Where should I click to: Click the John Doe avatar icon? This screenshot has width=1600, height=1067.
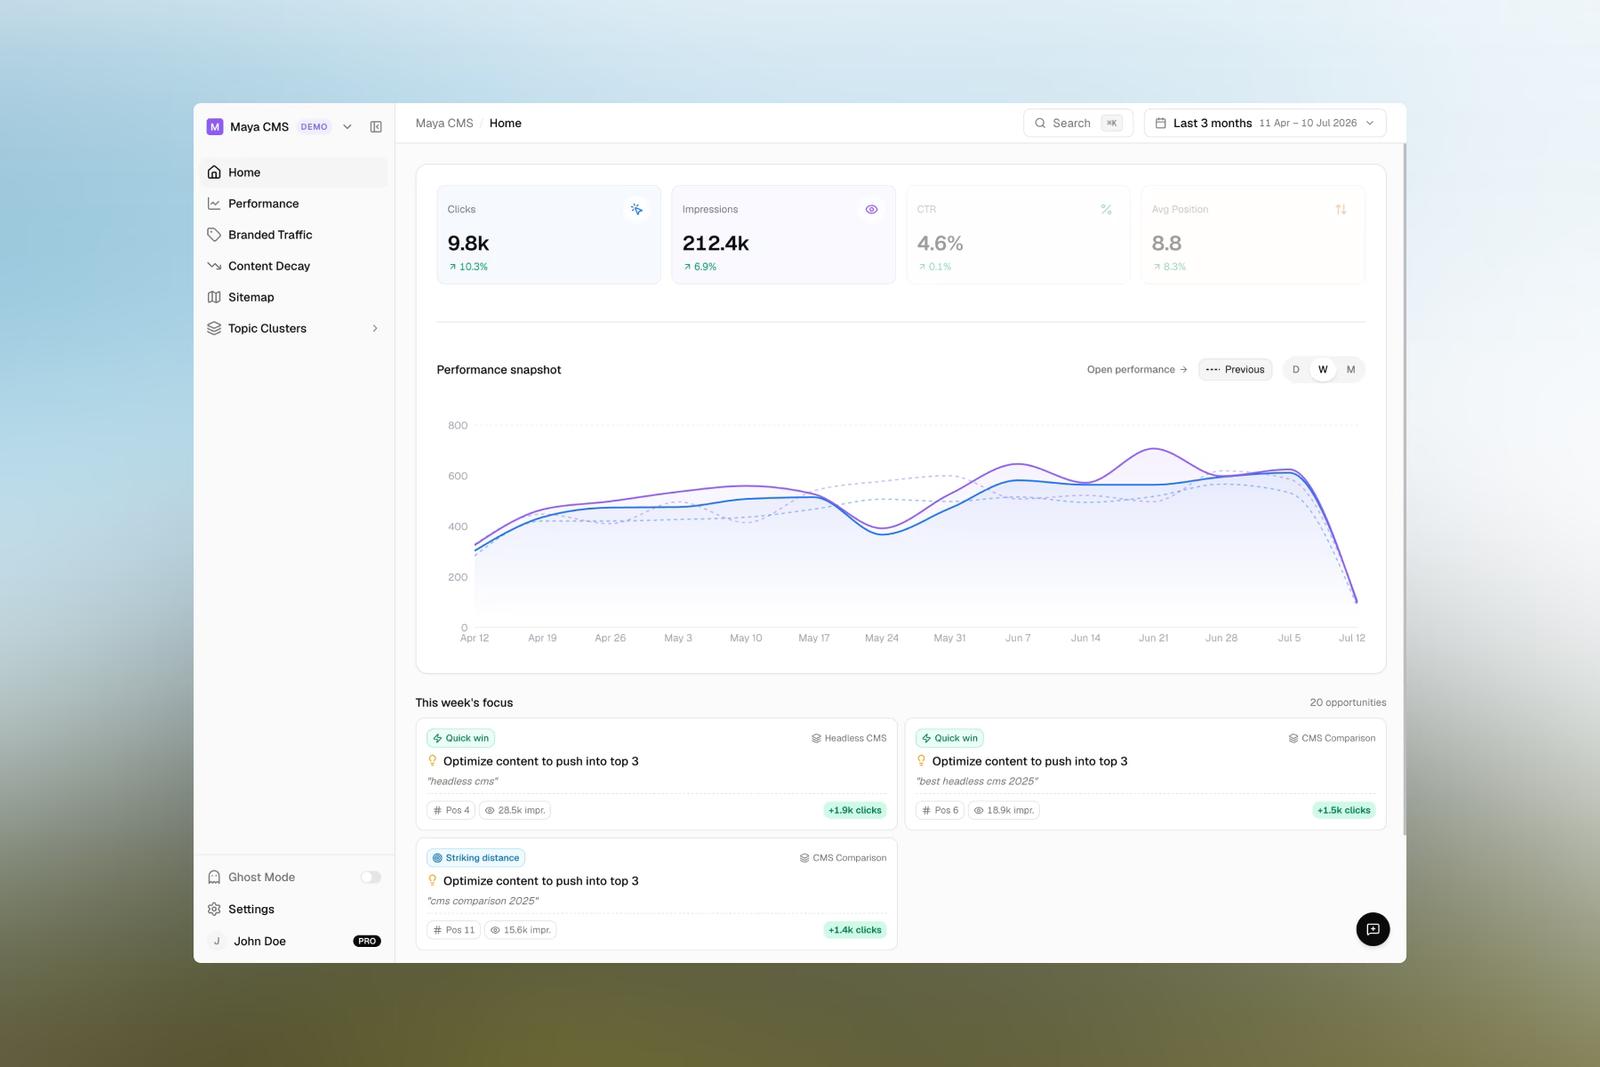click(x=216, y=941)
